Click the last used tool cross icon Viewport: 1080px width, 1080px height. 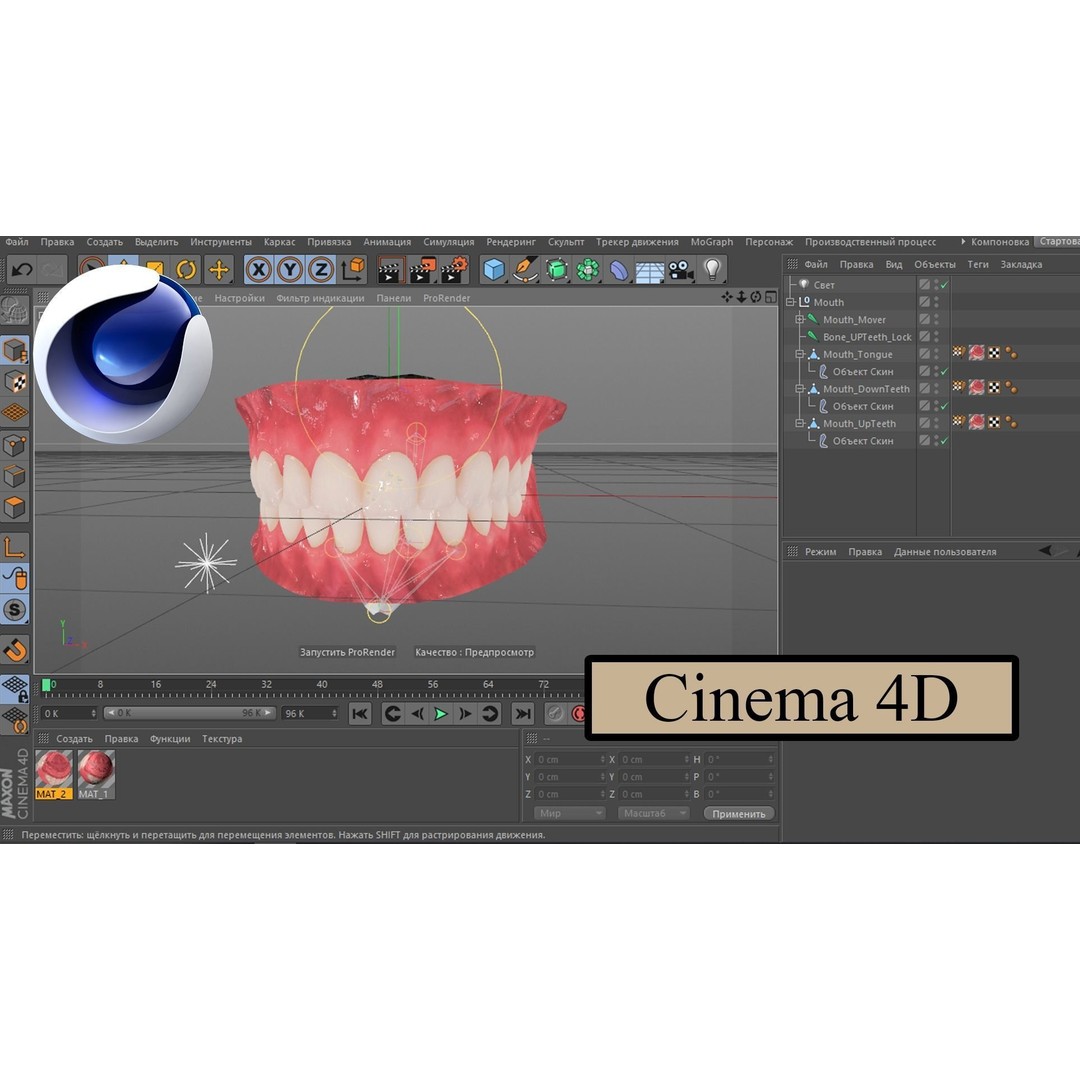218,269
